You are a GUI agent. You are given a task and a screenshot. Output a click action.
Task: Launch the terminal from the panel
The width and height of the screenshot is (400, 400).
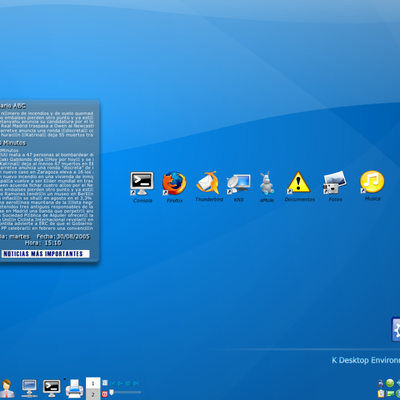(52, 388)
